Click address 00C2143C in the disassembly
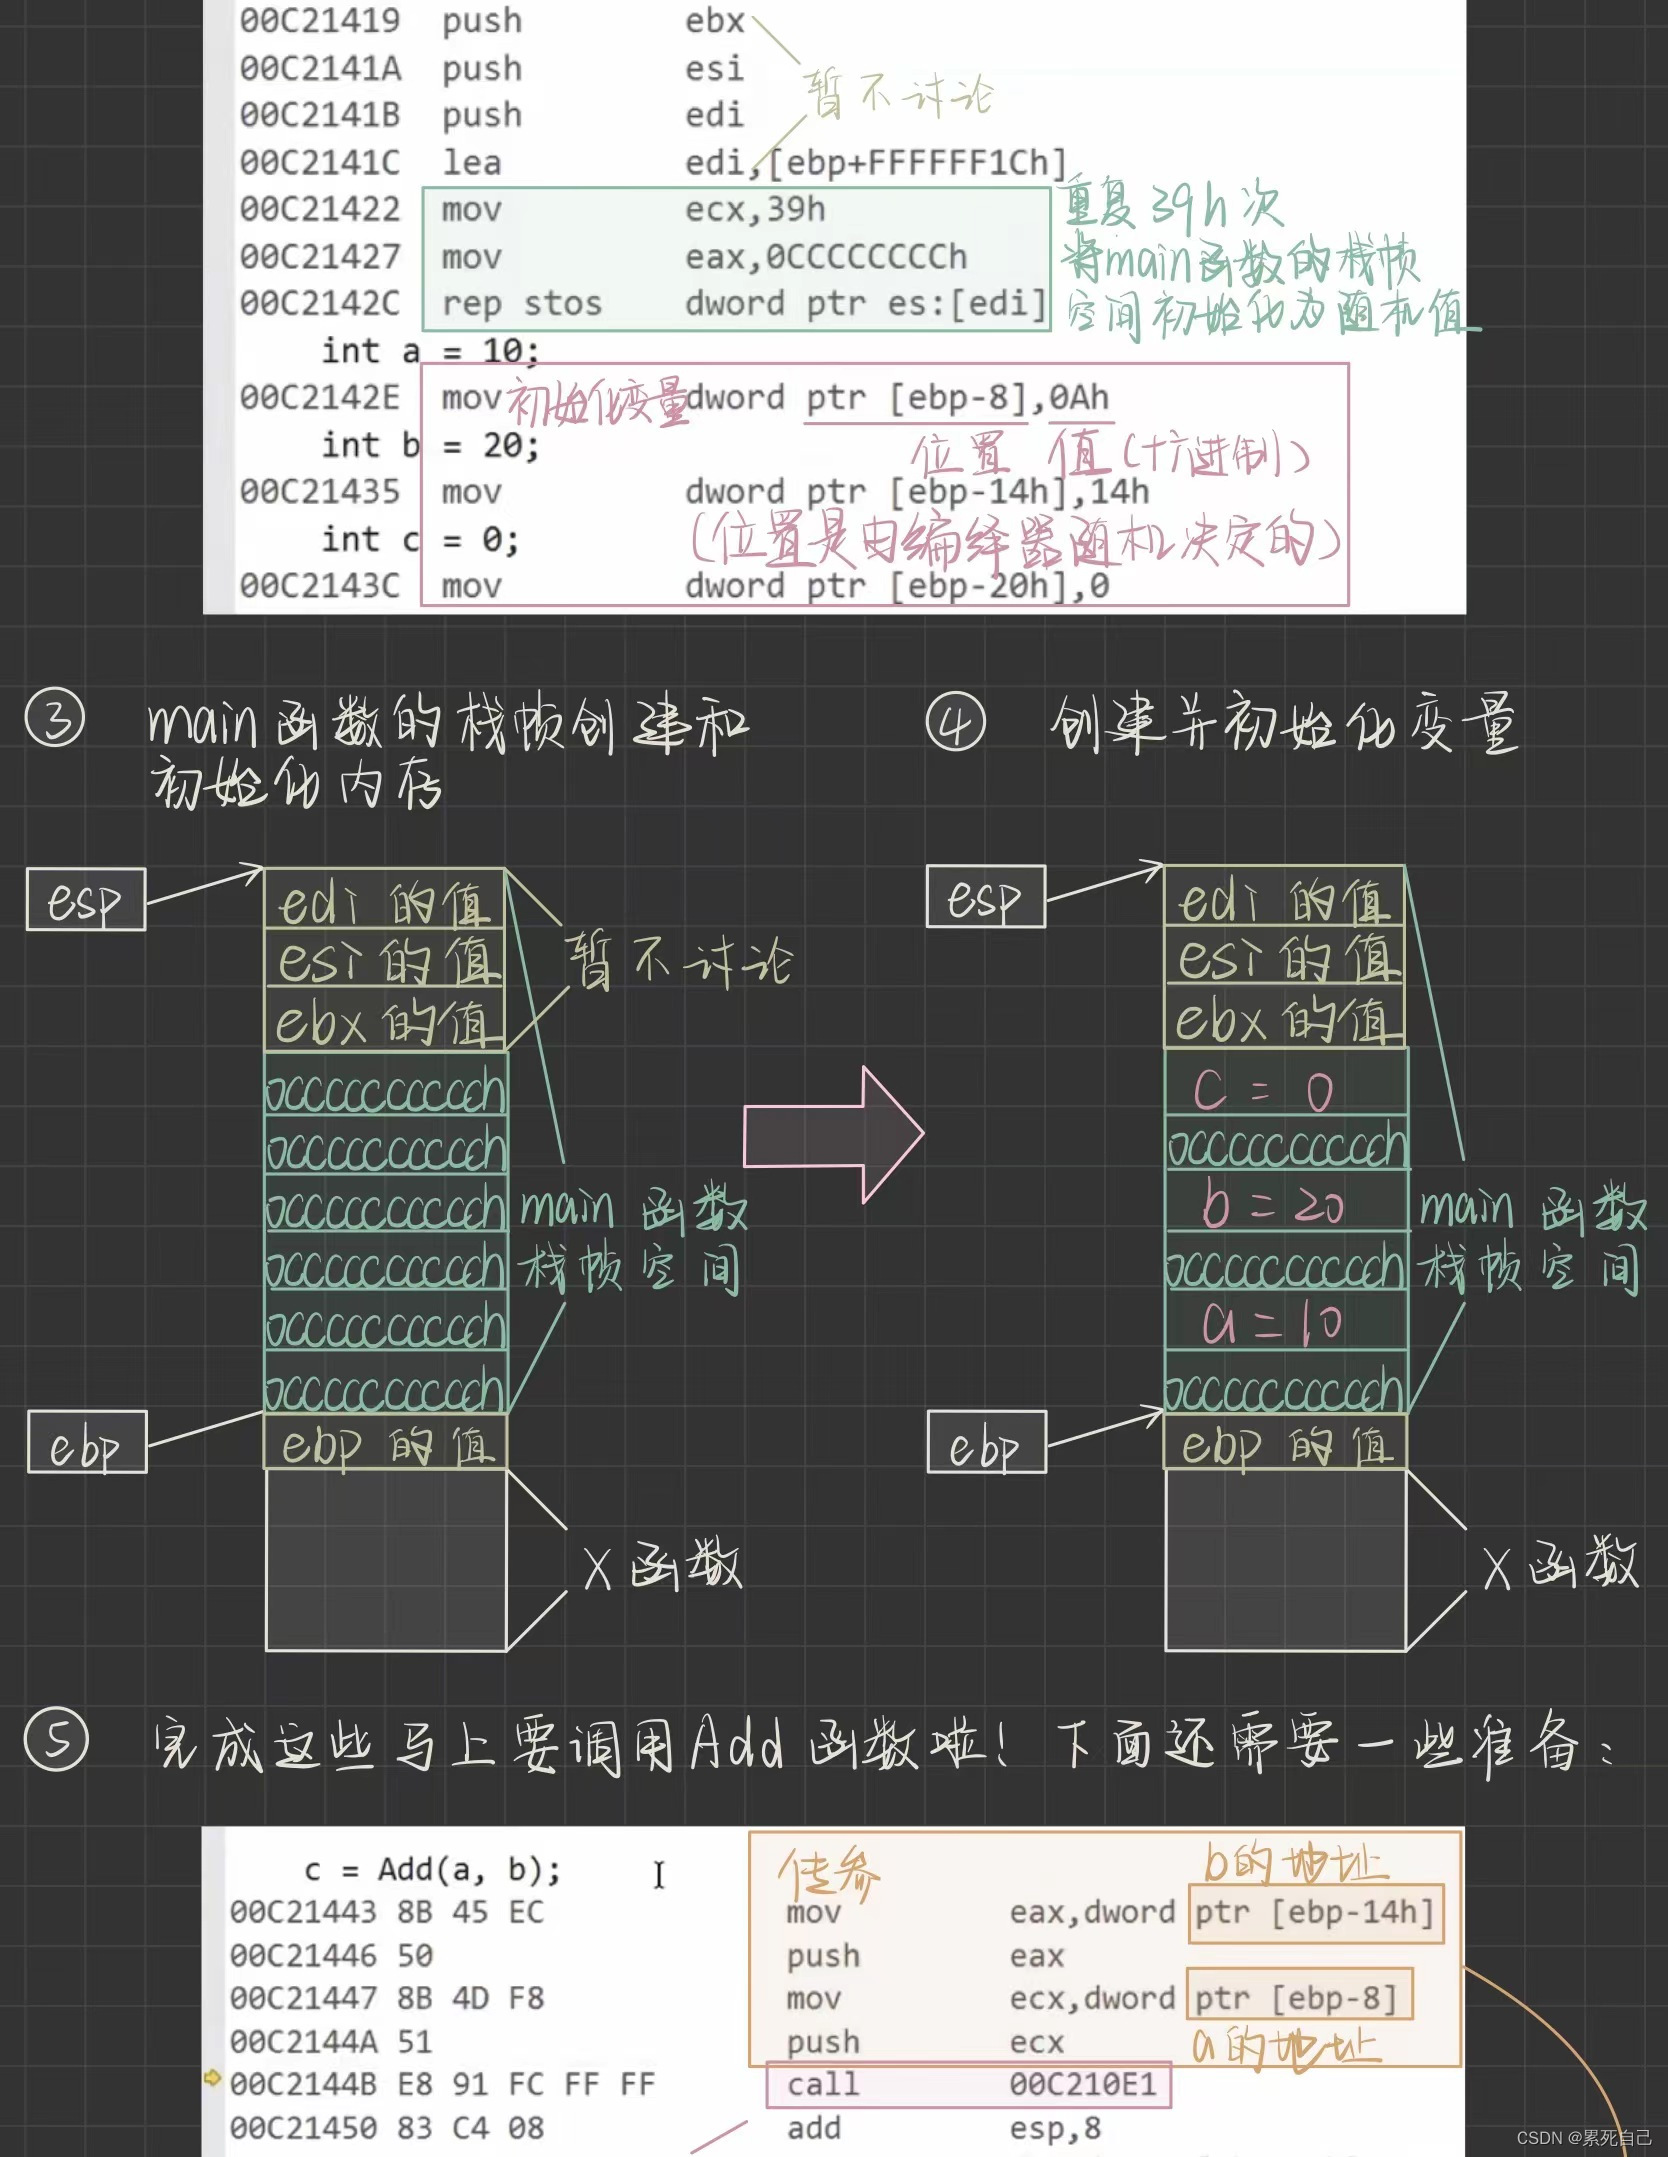Viewport: 1668px width, 2157px height. [x=320, y=585]
